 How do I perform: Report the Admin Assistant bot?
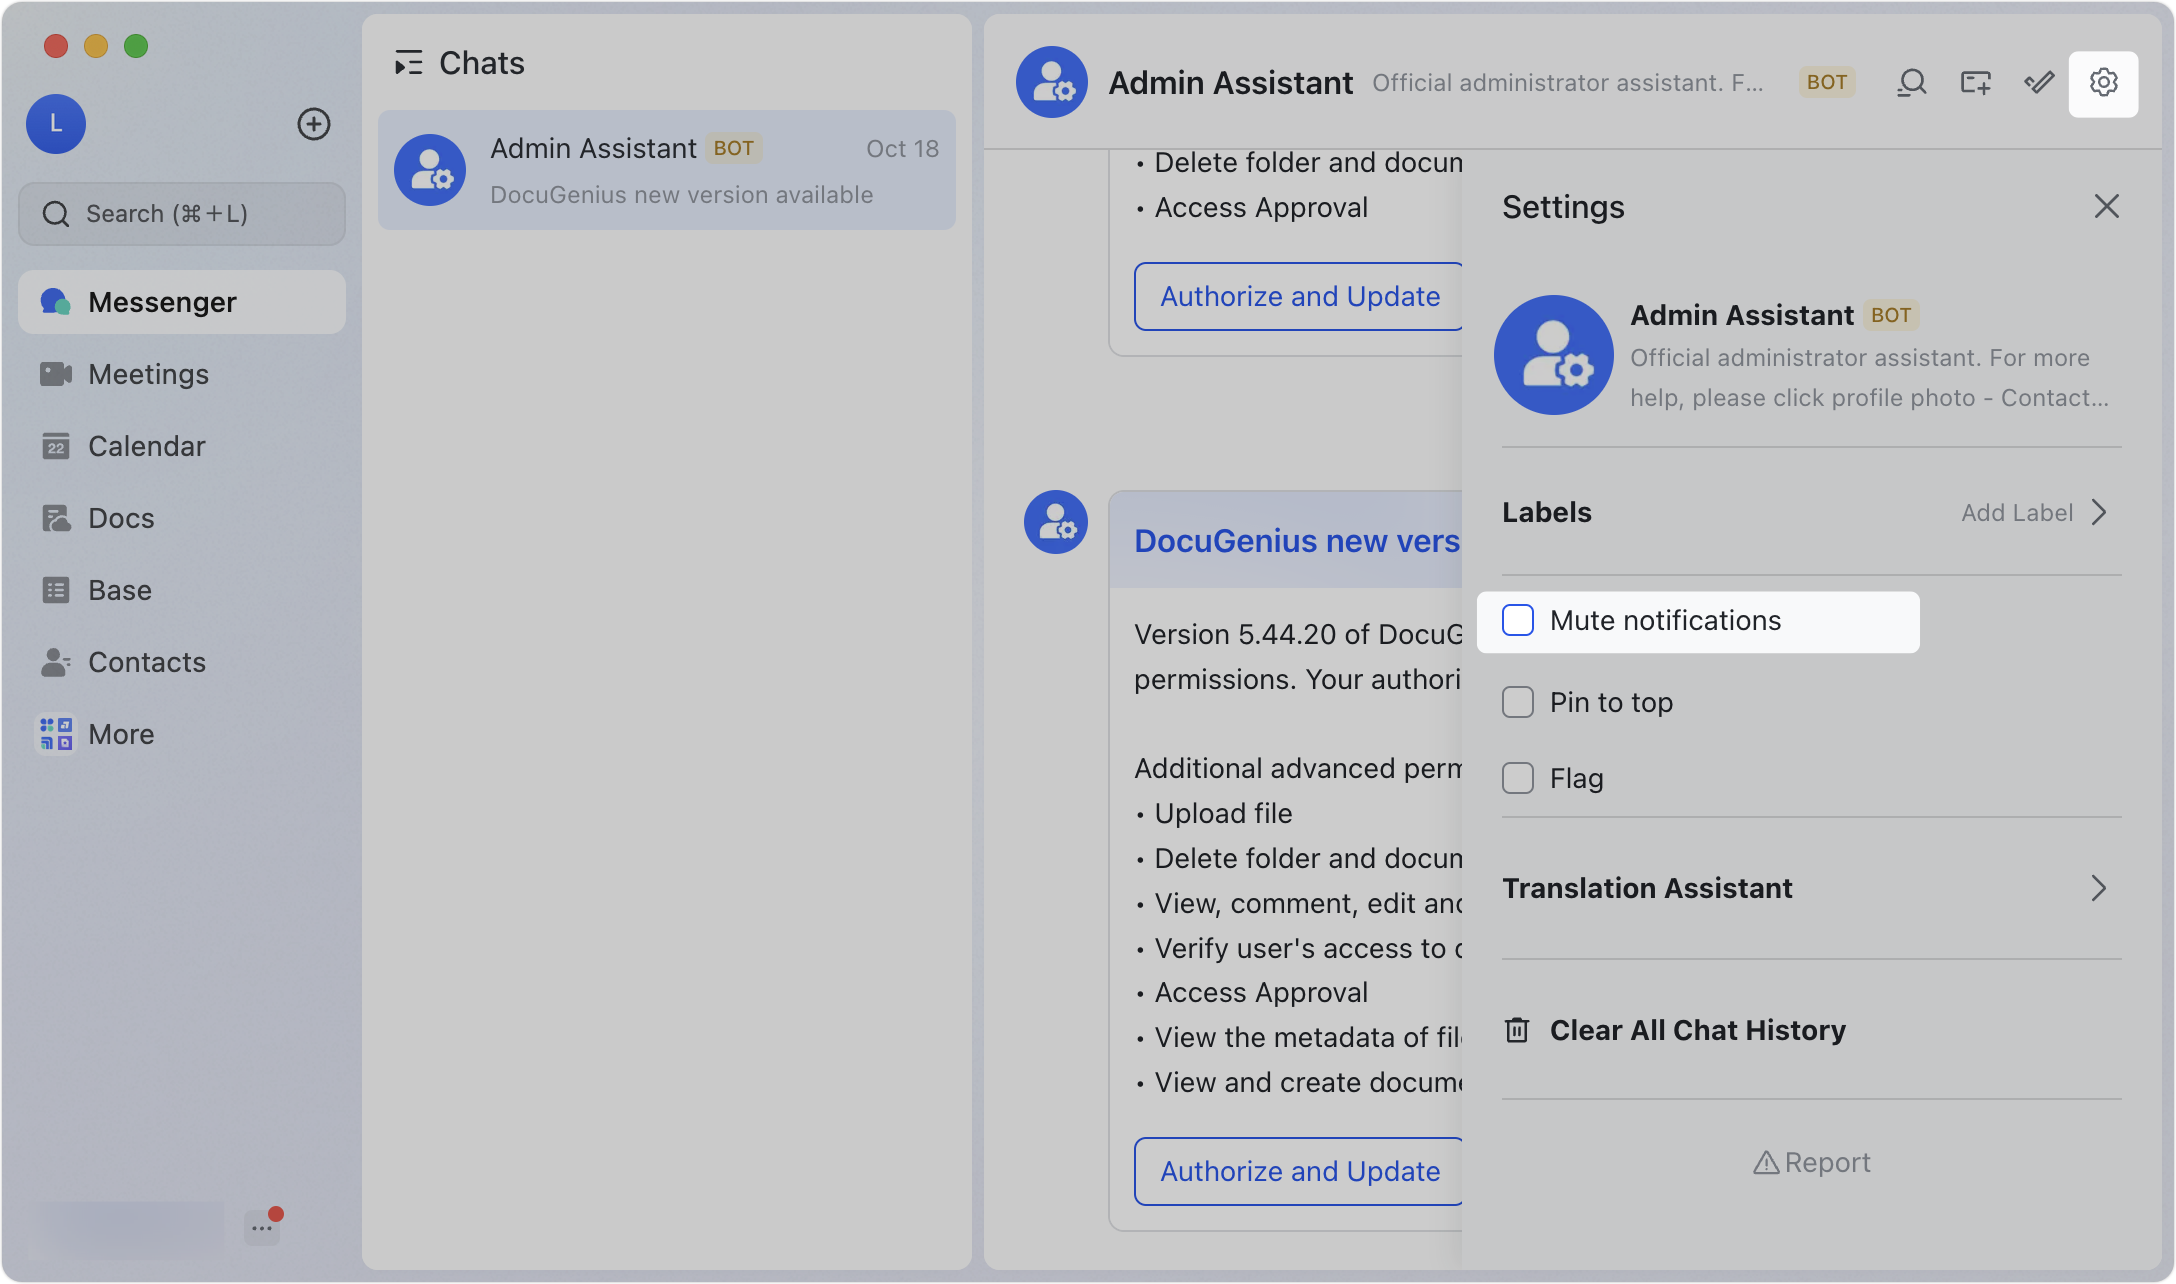tap(1810, 1161)
